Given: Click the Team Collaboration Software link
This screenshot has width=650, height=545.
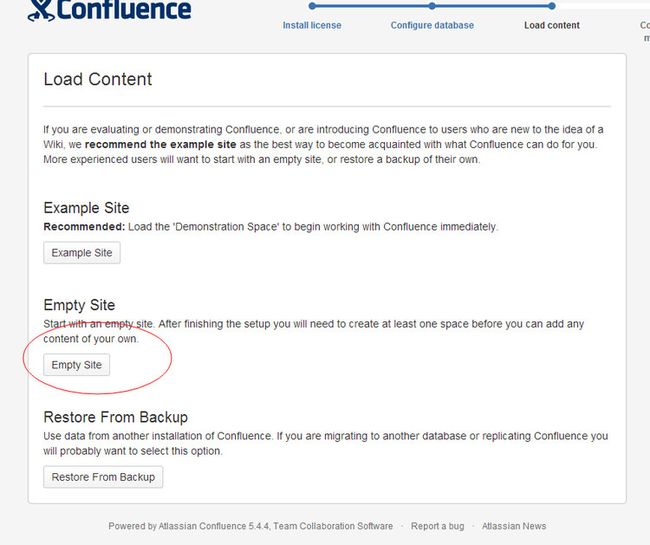Looking at the screenshot, I should pyautogui.click(x=333, y=526).
